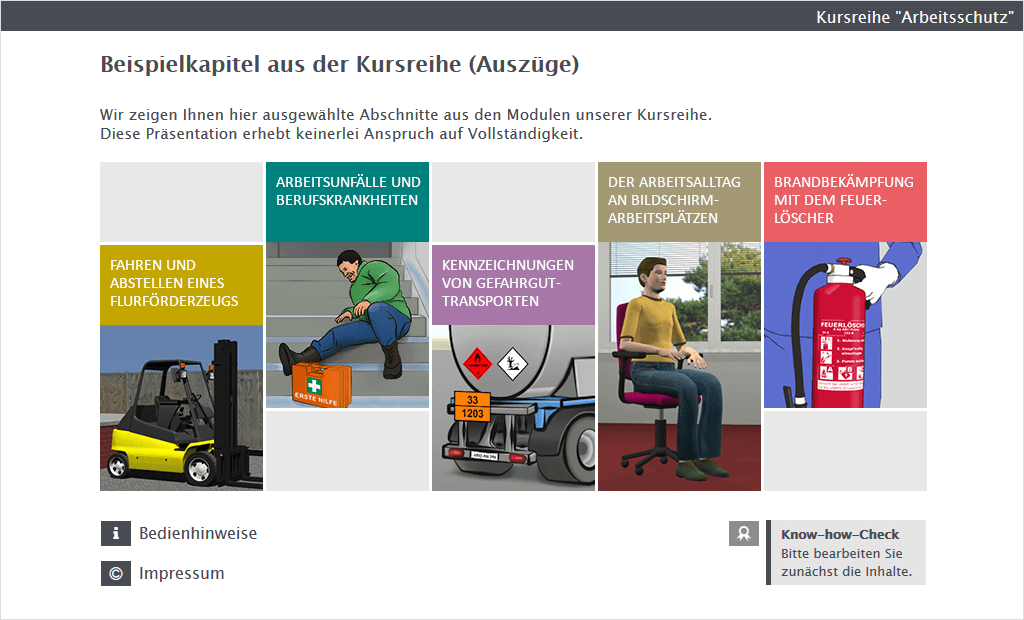Open the Bedienhinweise link
The image size is (1024, 620).
tap(198, 534)
